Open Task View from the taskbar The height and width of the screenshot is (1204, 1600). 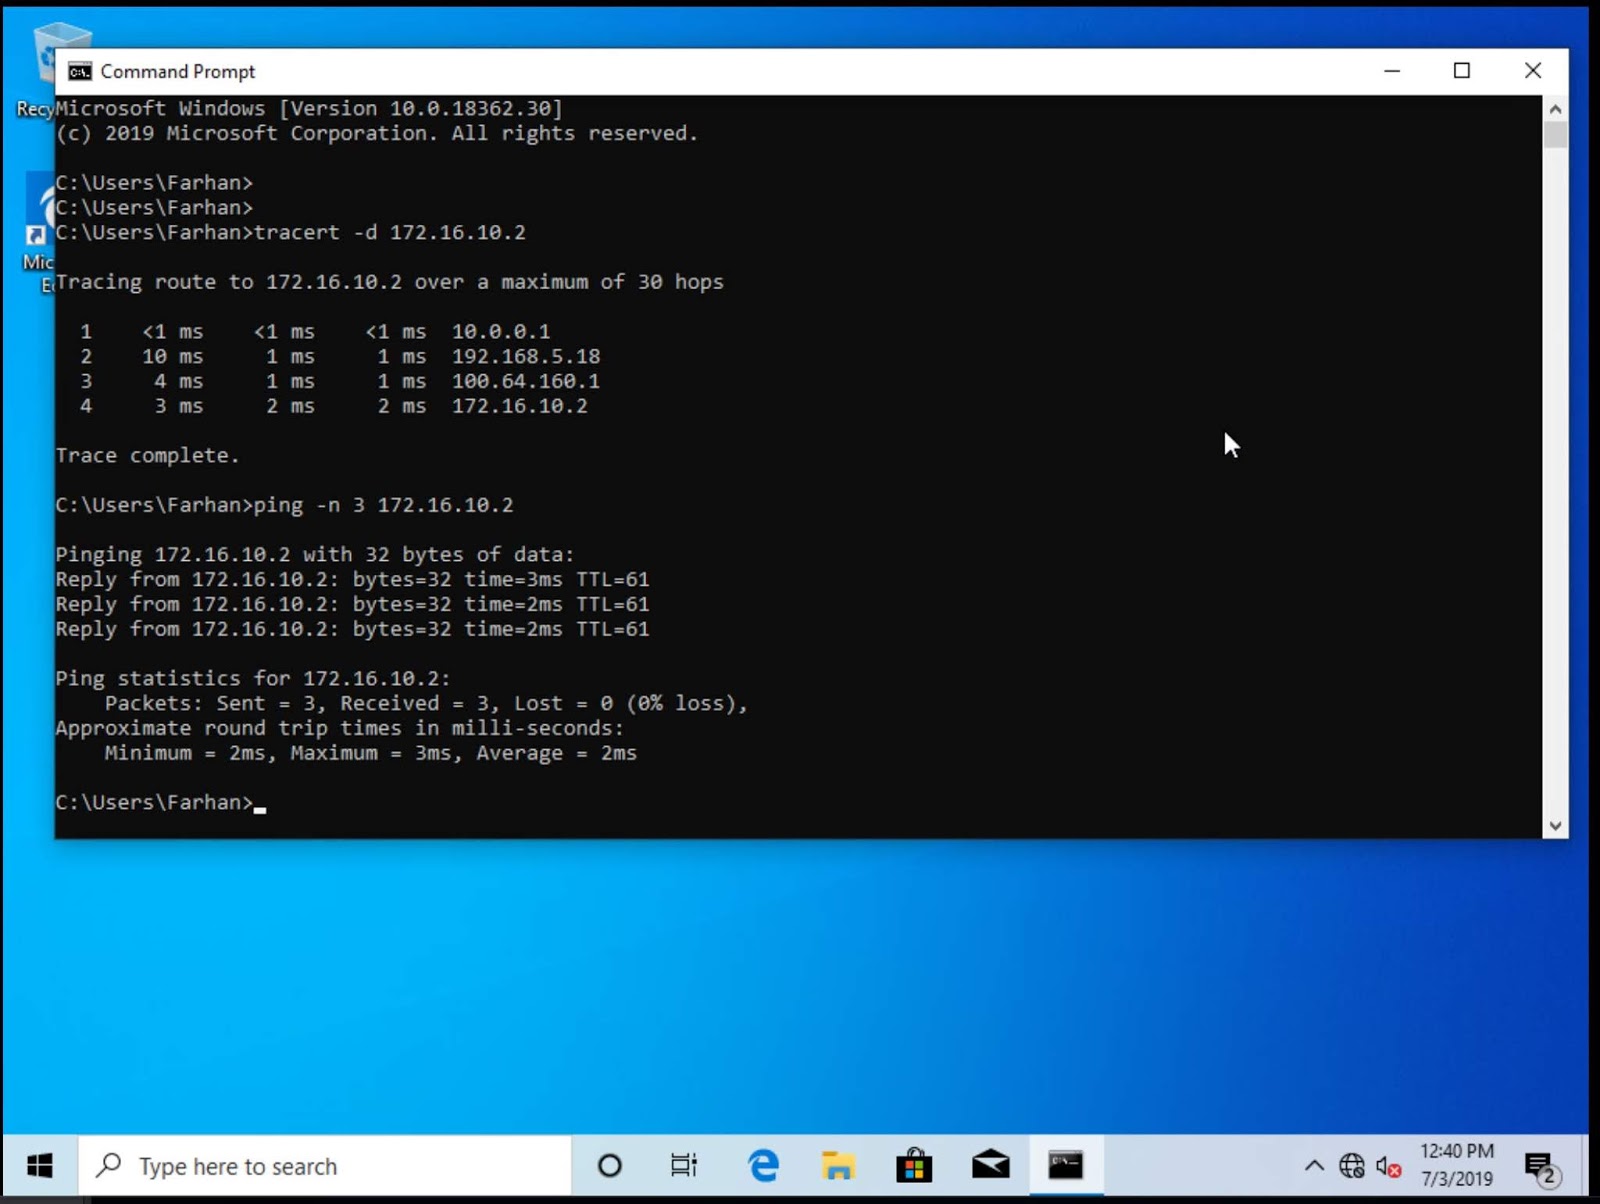coord(684,1166)
